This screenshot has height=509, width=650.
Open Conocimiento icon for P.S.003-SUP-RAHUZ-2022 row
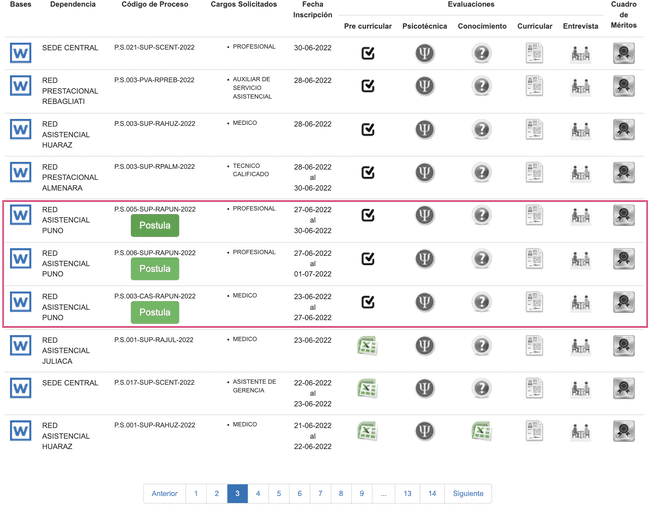[482, 129]
